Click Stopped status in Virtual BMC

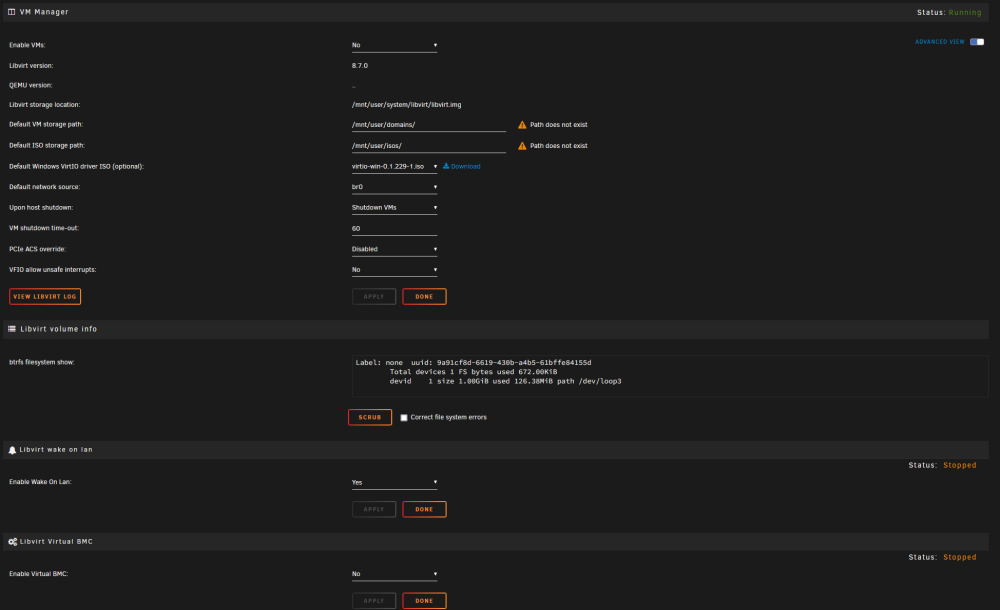pyautogui.click(x=960, y=557)
